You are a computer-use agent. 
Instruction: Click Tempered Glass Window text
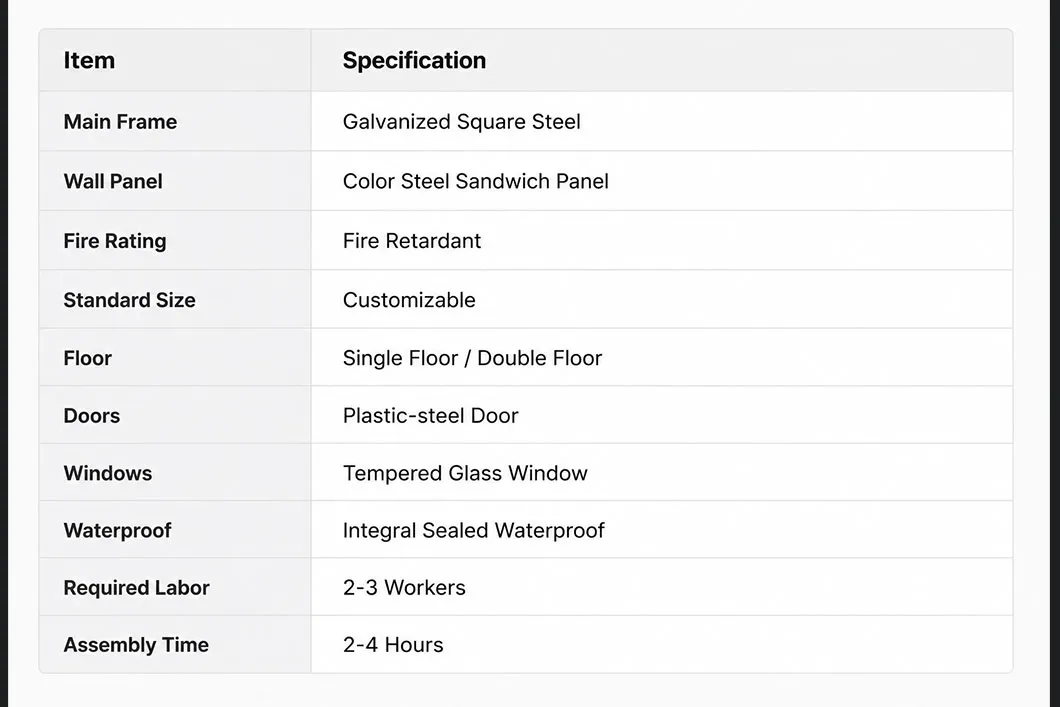pos(465,473)
